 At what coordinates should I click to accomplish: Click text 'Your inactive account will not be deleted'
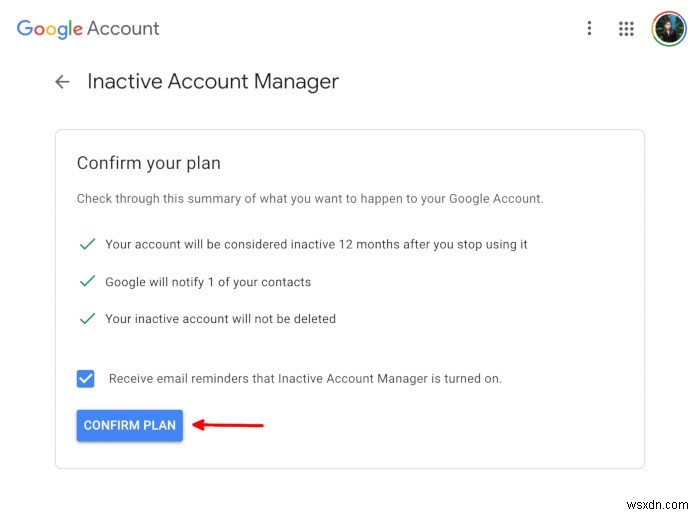(x=221, y=319)
